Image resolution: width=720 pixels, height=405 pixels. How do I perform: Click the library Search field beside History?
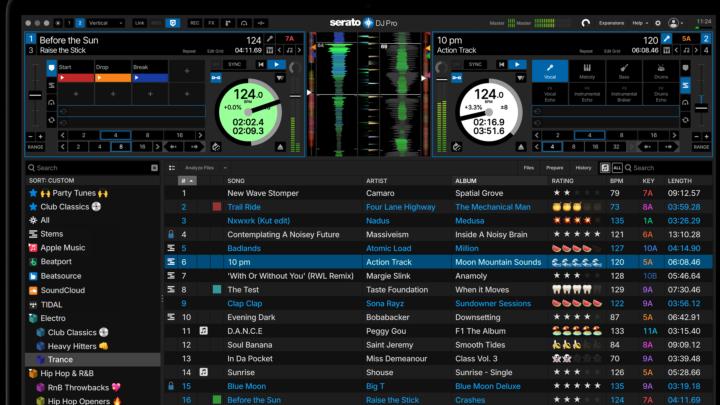click(x=667, y=168)
